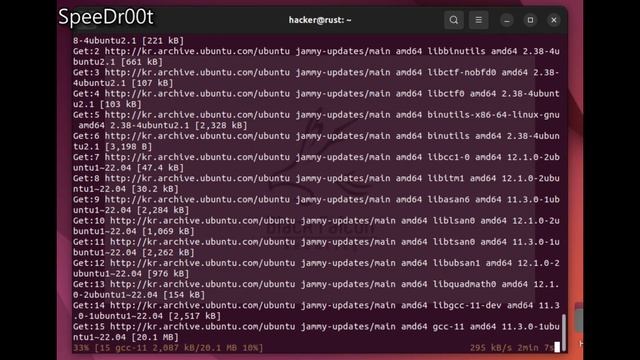Click the terminal cursor block
This screenshot has width=640, height=360.
[x=557, y=348]
